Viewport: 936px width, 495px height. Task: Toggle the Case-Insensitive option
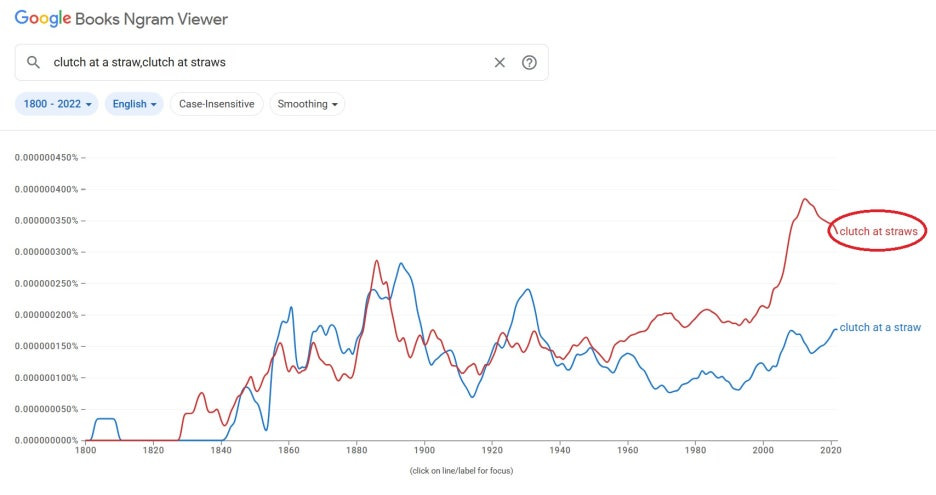[217, 104]
